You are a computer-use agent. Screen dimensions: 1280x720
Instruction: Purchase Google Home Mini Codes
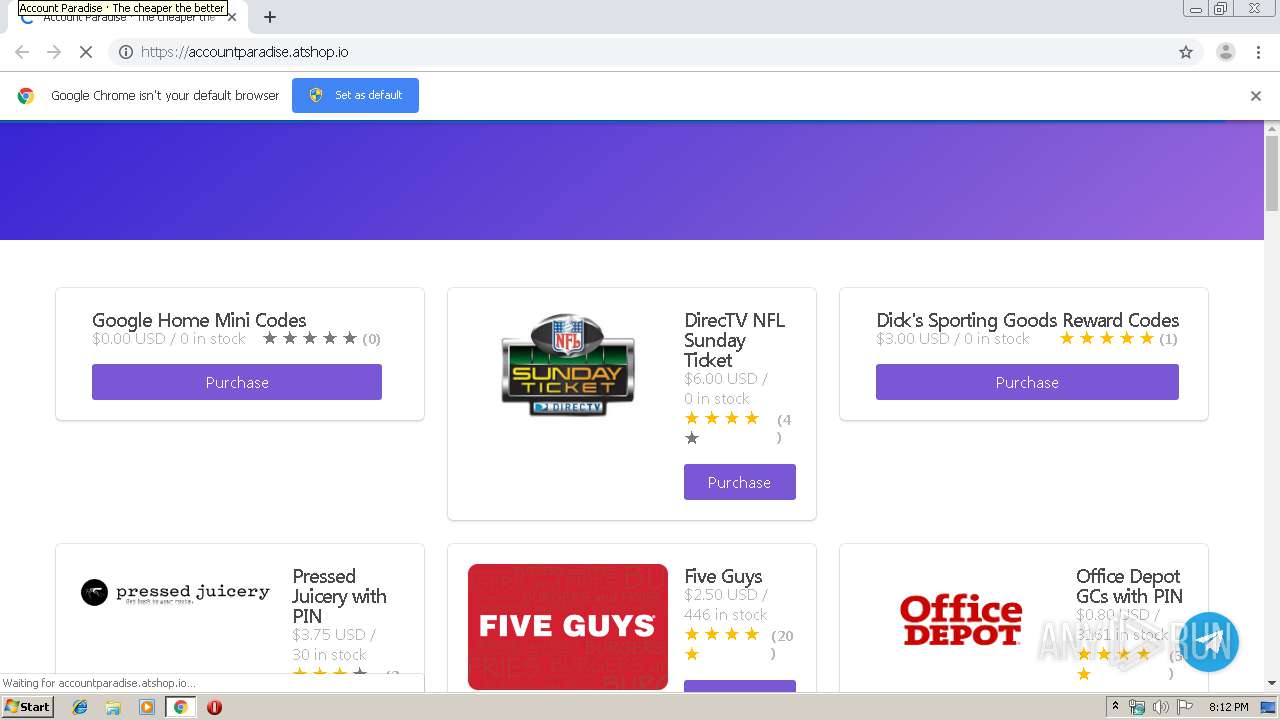[237, 382]
